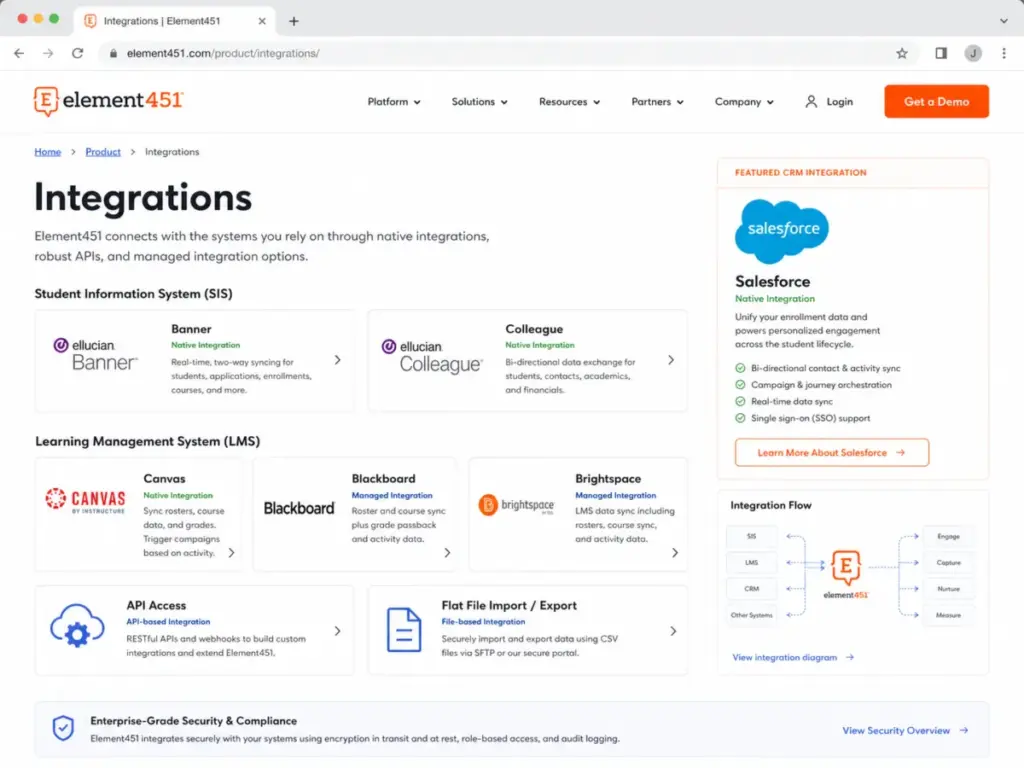Open Colleague card arrow chevron
1024x768 pixels.
pos(671,360)
